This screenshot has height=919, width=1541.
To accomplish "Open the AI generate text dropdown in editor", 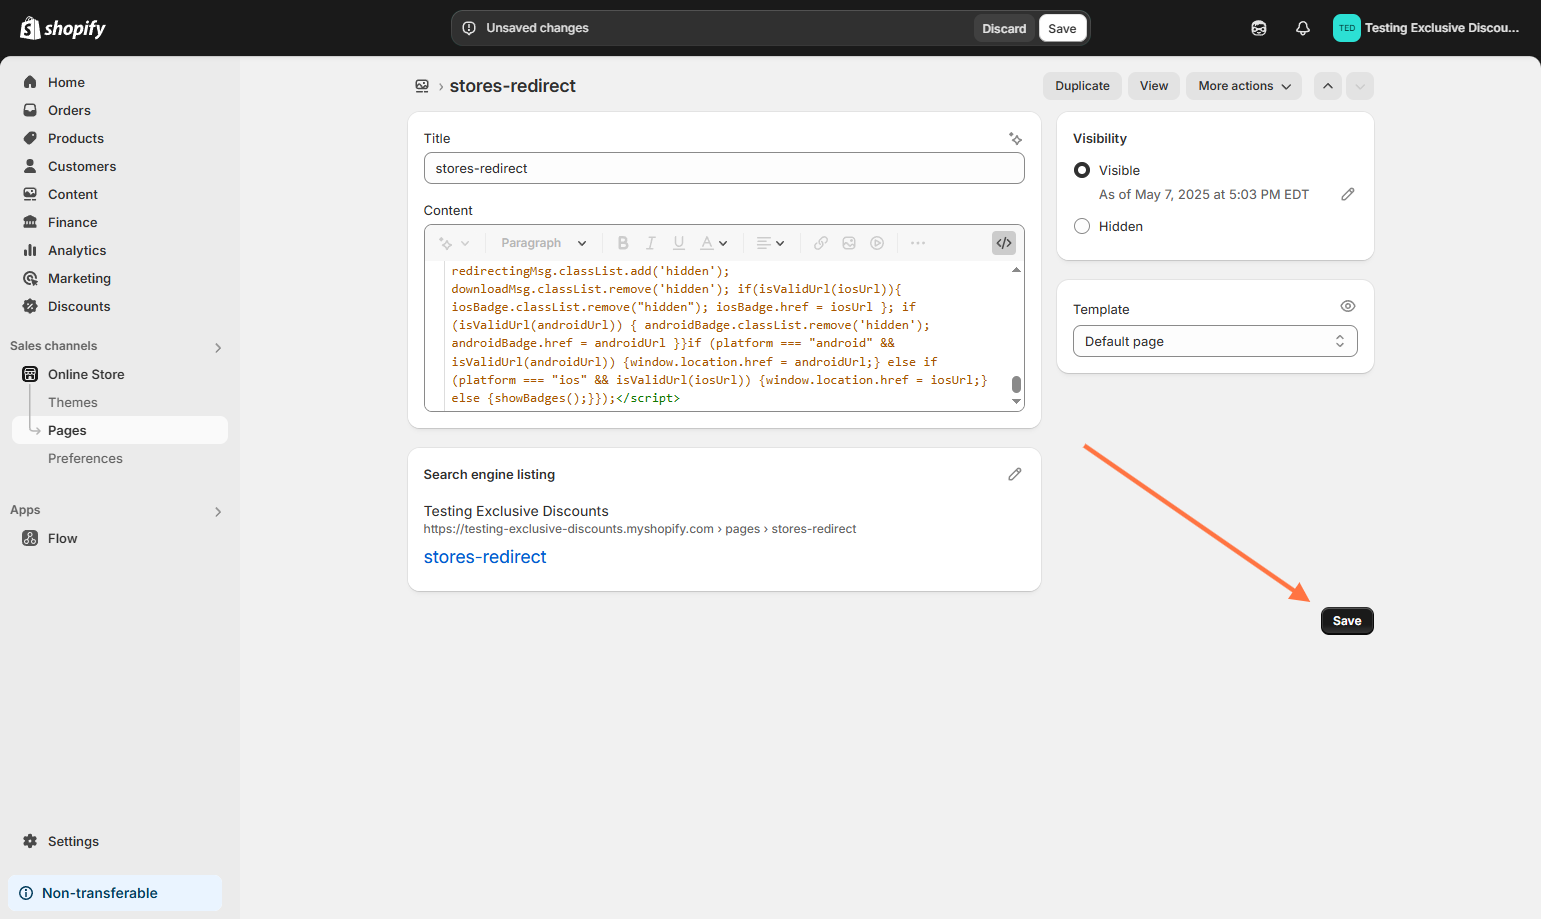I will tap(454, 243).
